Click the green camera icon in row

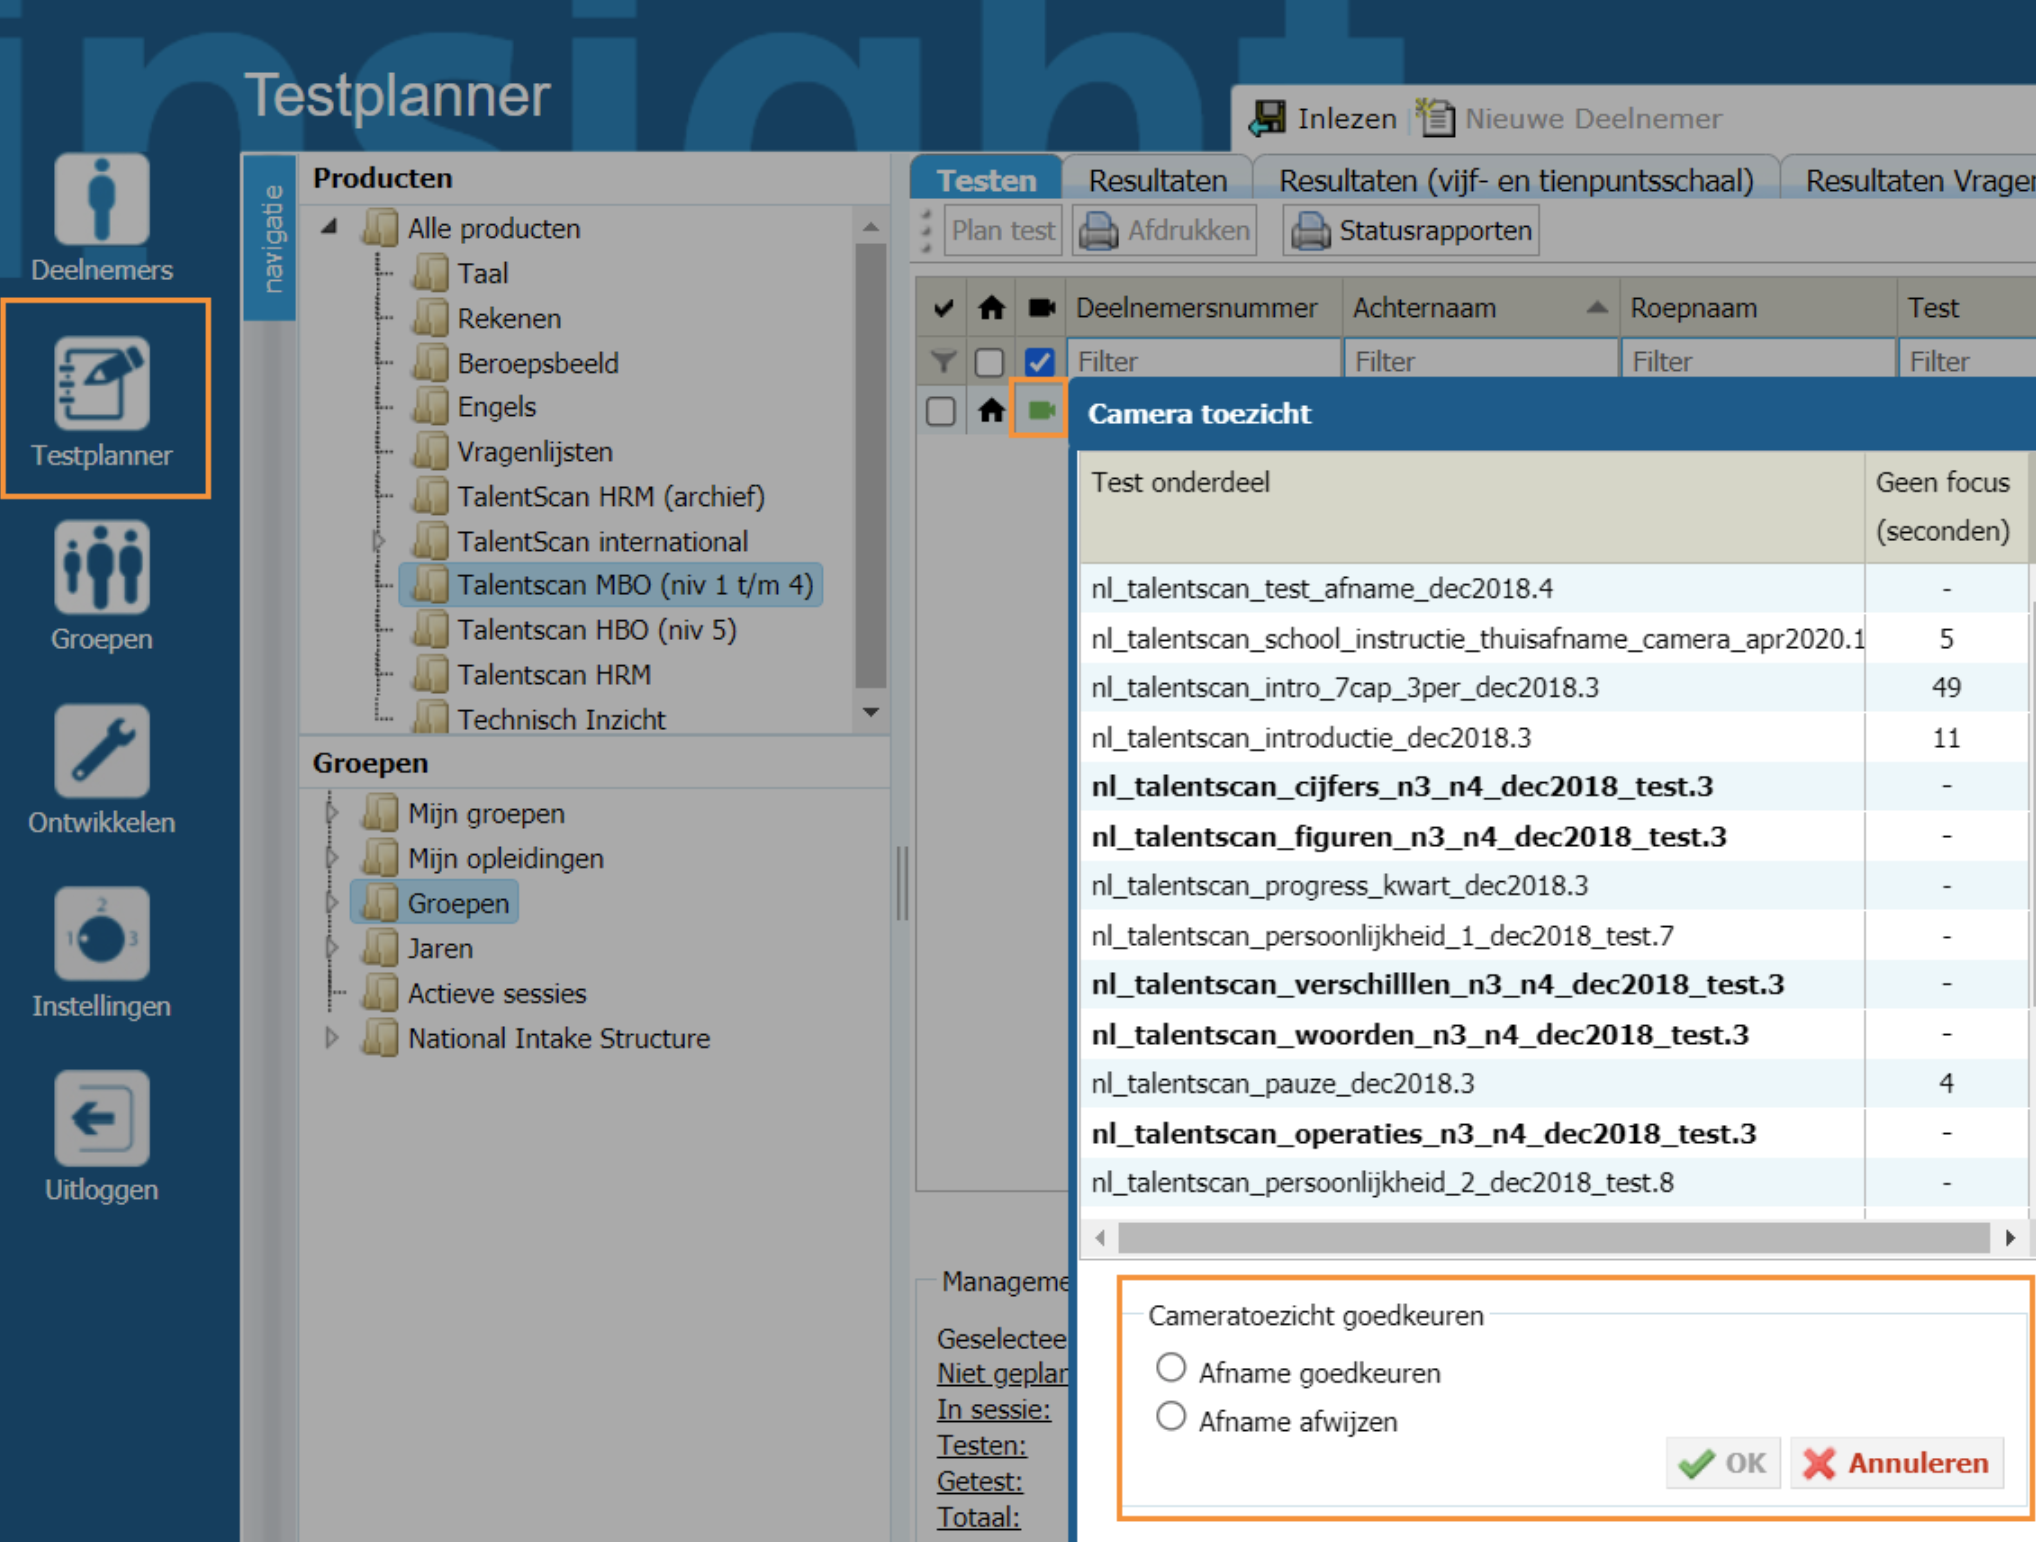pos(1040,410)
